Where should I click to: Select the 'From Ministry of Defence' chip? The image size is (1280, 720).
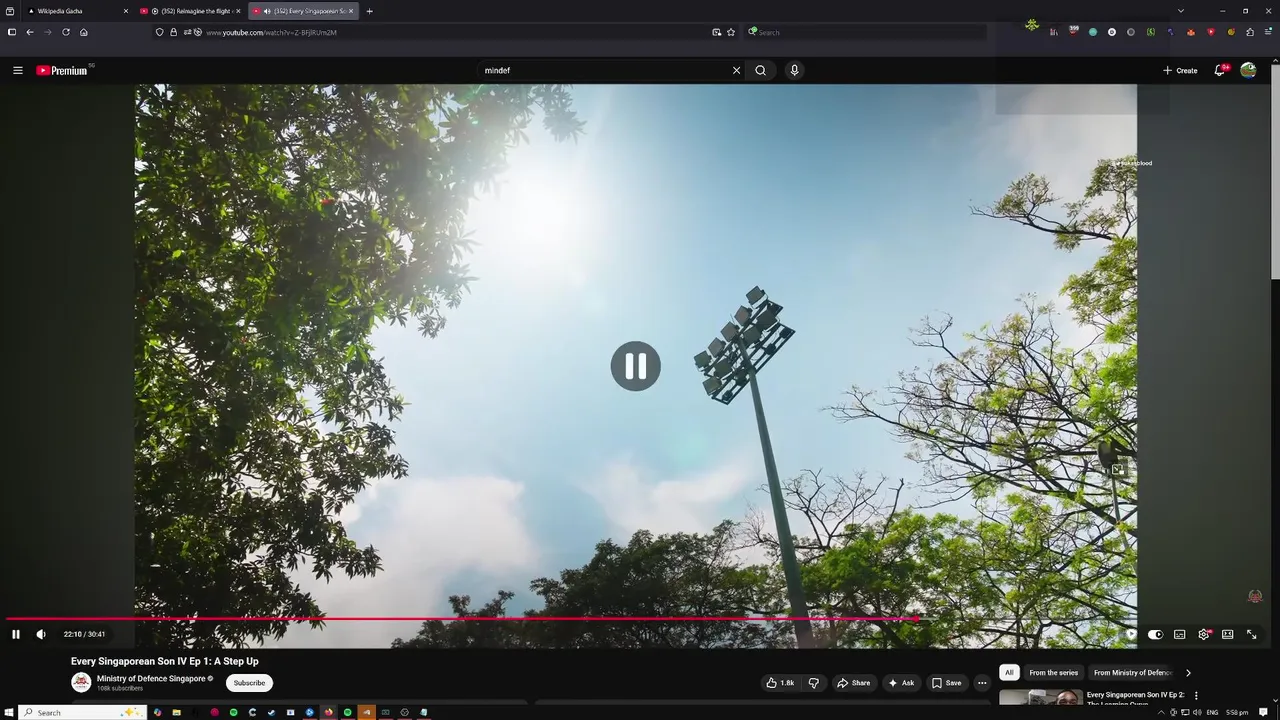tap(1132, 673)
